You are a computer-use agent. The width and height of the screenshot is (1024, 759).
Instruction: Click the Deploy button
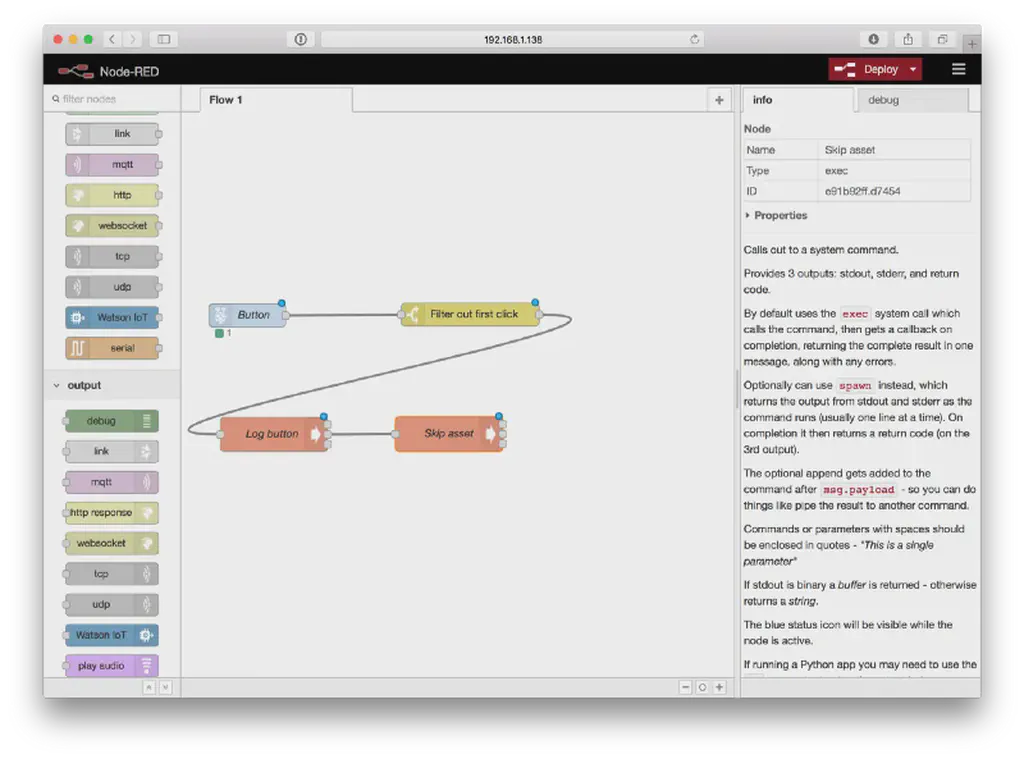[873, 69]
